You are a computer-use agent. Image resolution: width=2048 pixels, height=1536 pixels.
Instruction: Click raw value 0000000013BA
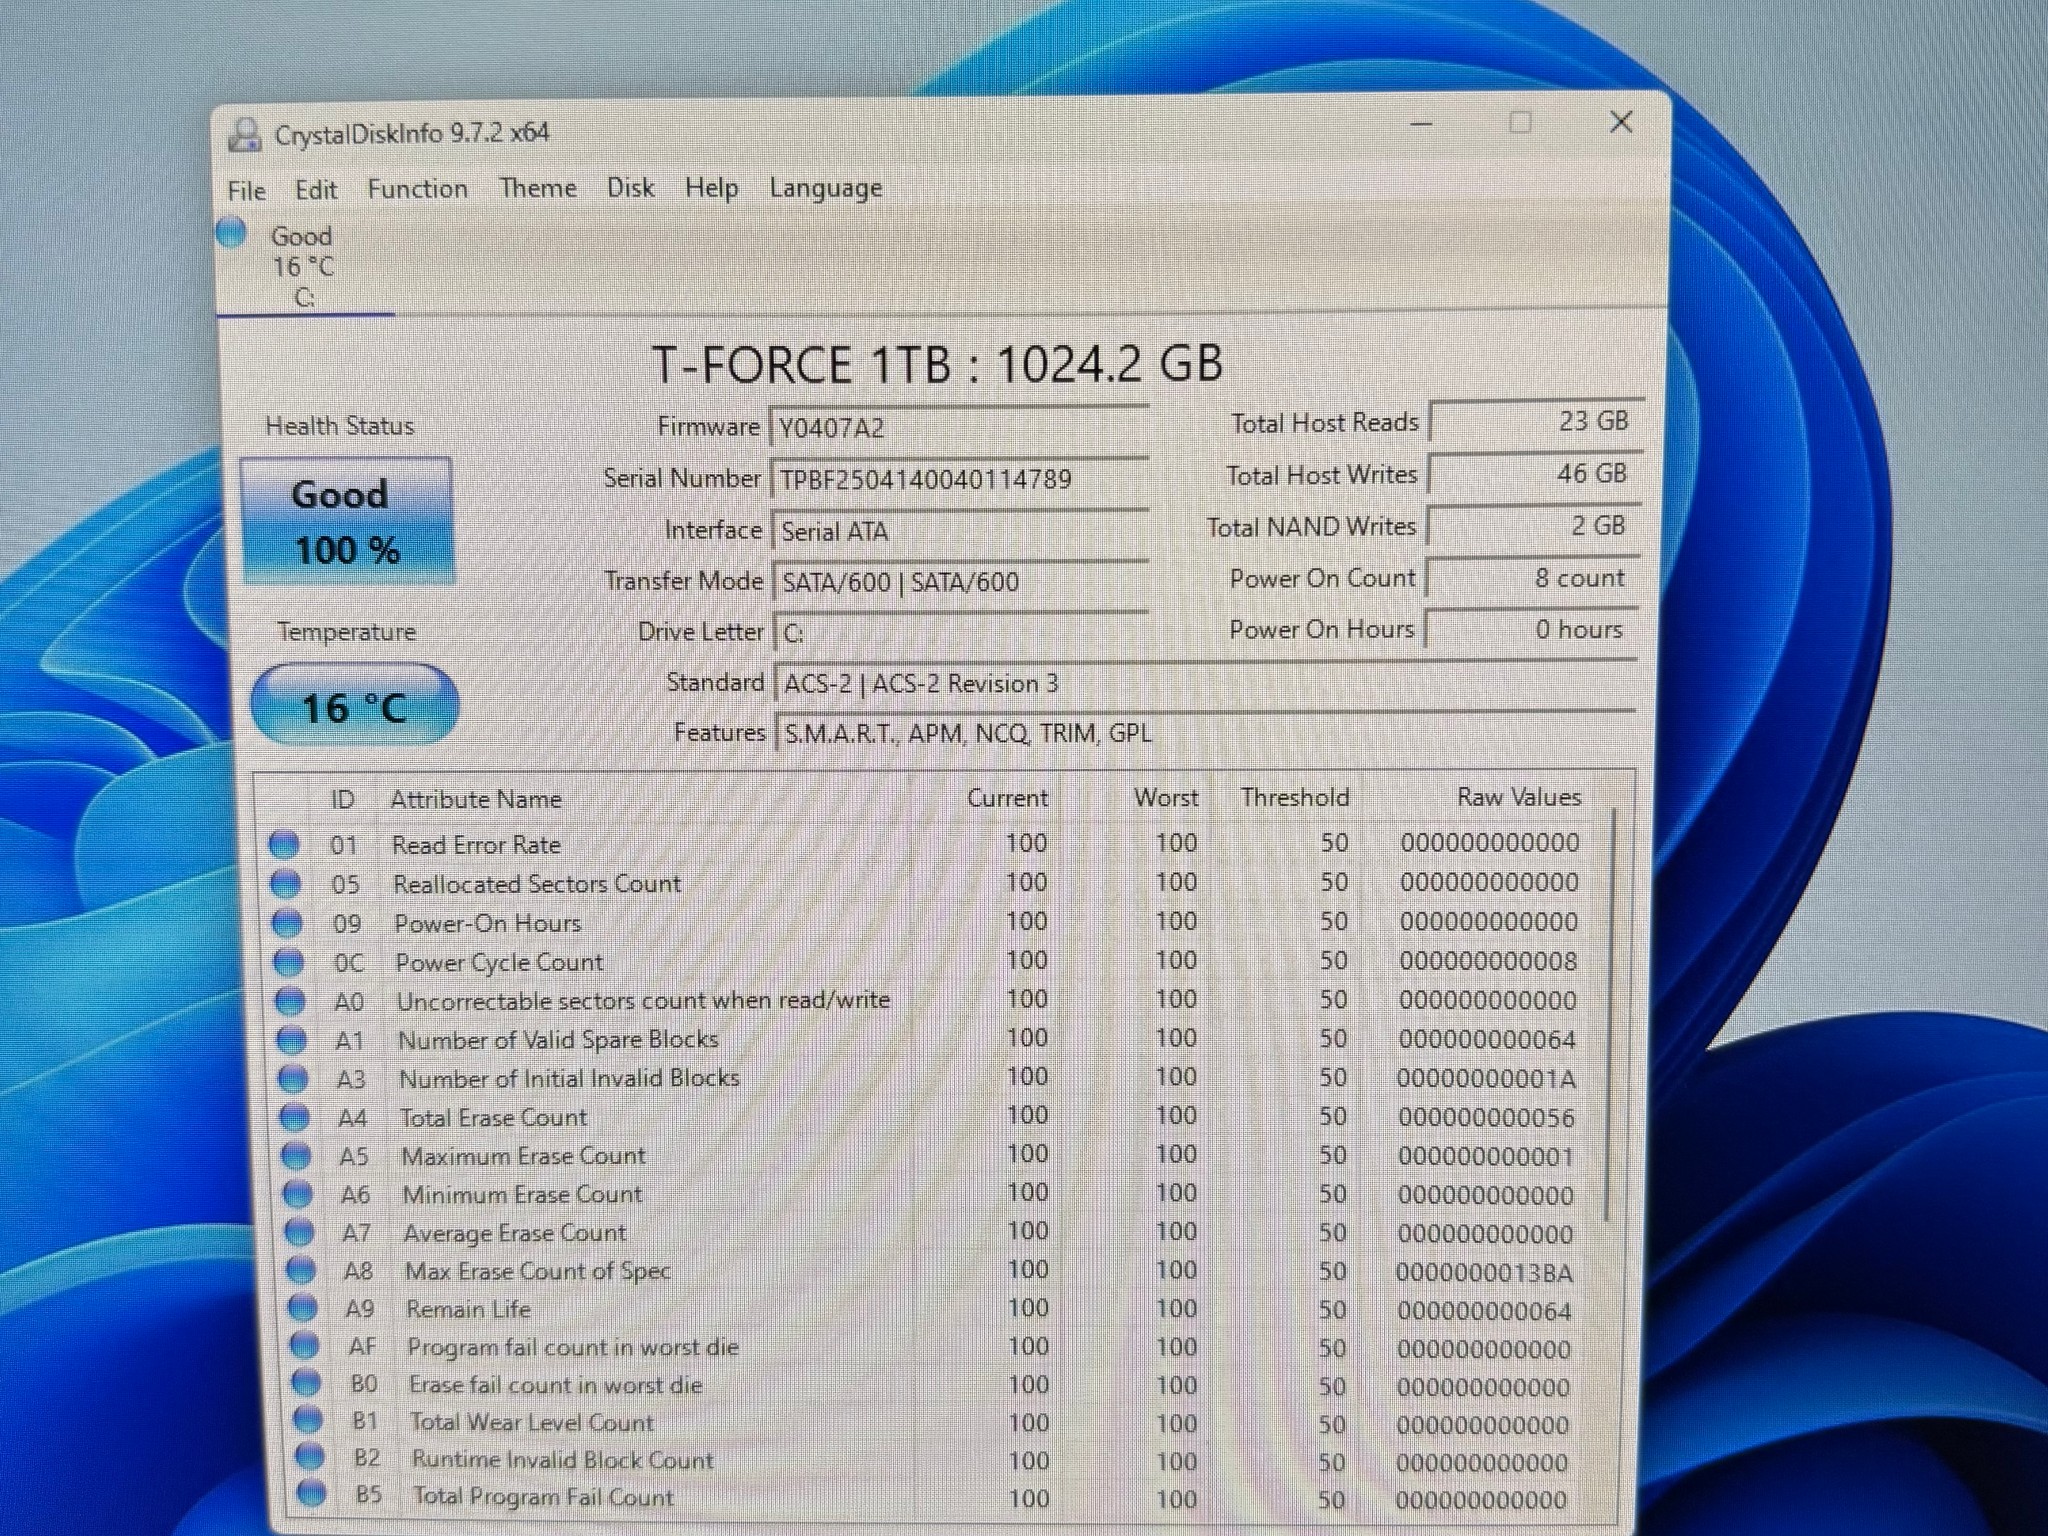pyautogui.click(x=1484, y=1273)
